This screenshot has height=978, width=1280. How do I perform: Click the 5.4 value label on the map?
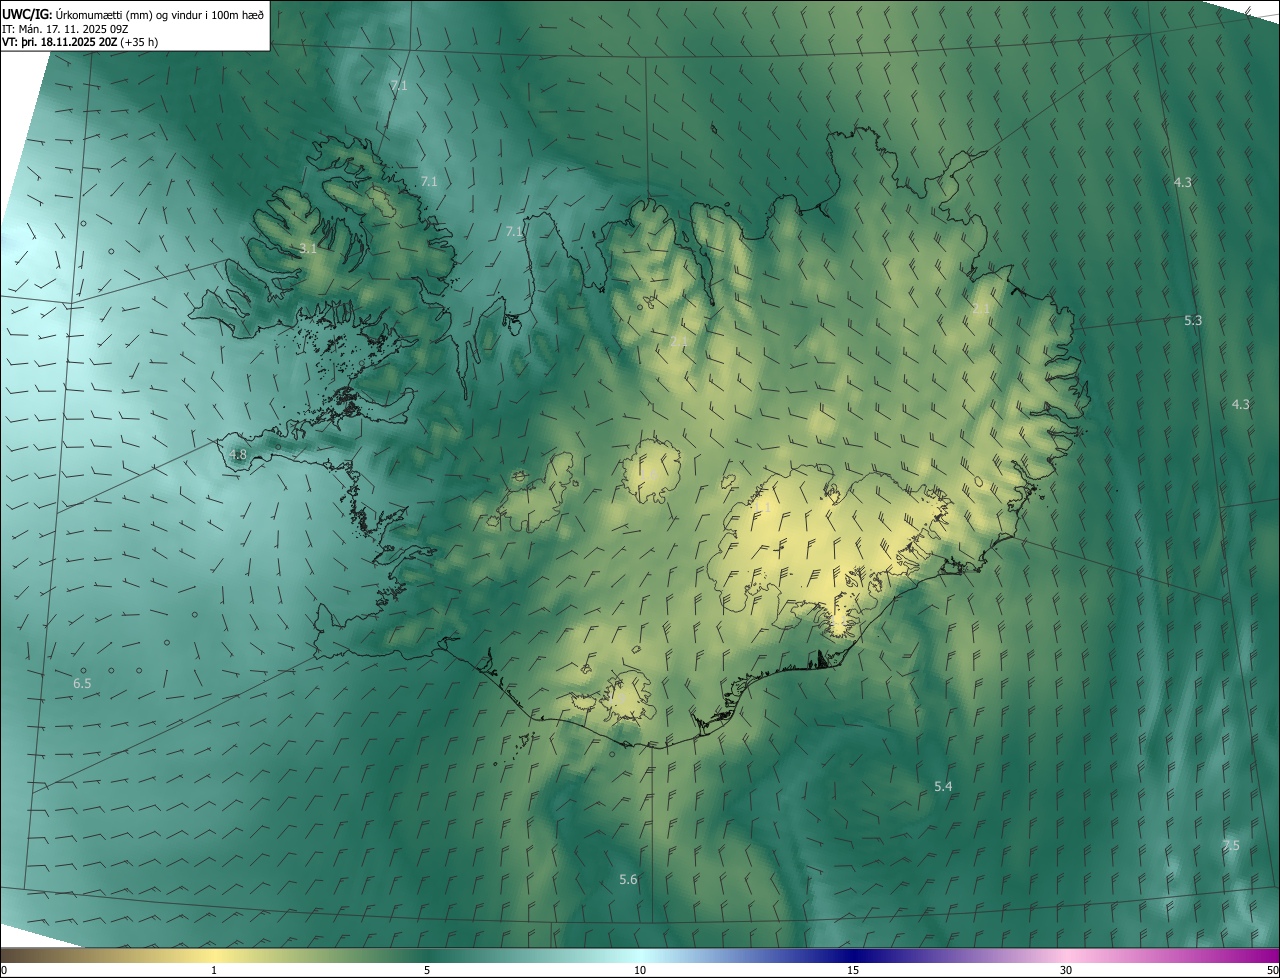(943, 786)
